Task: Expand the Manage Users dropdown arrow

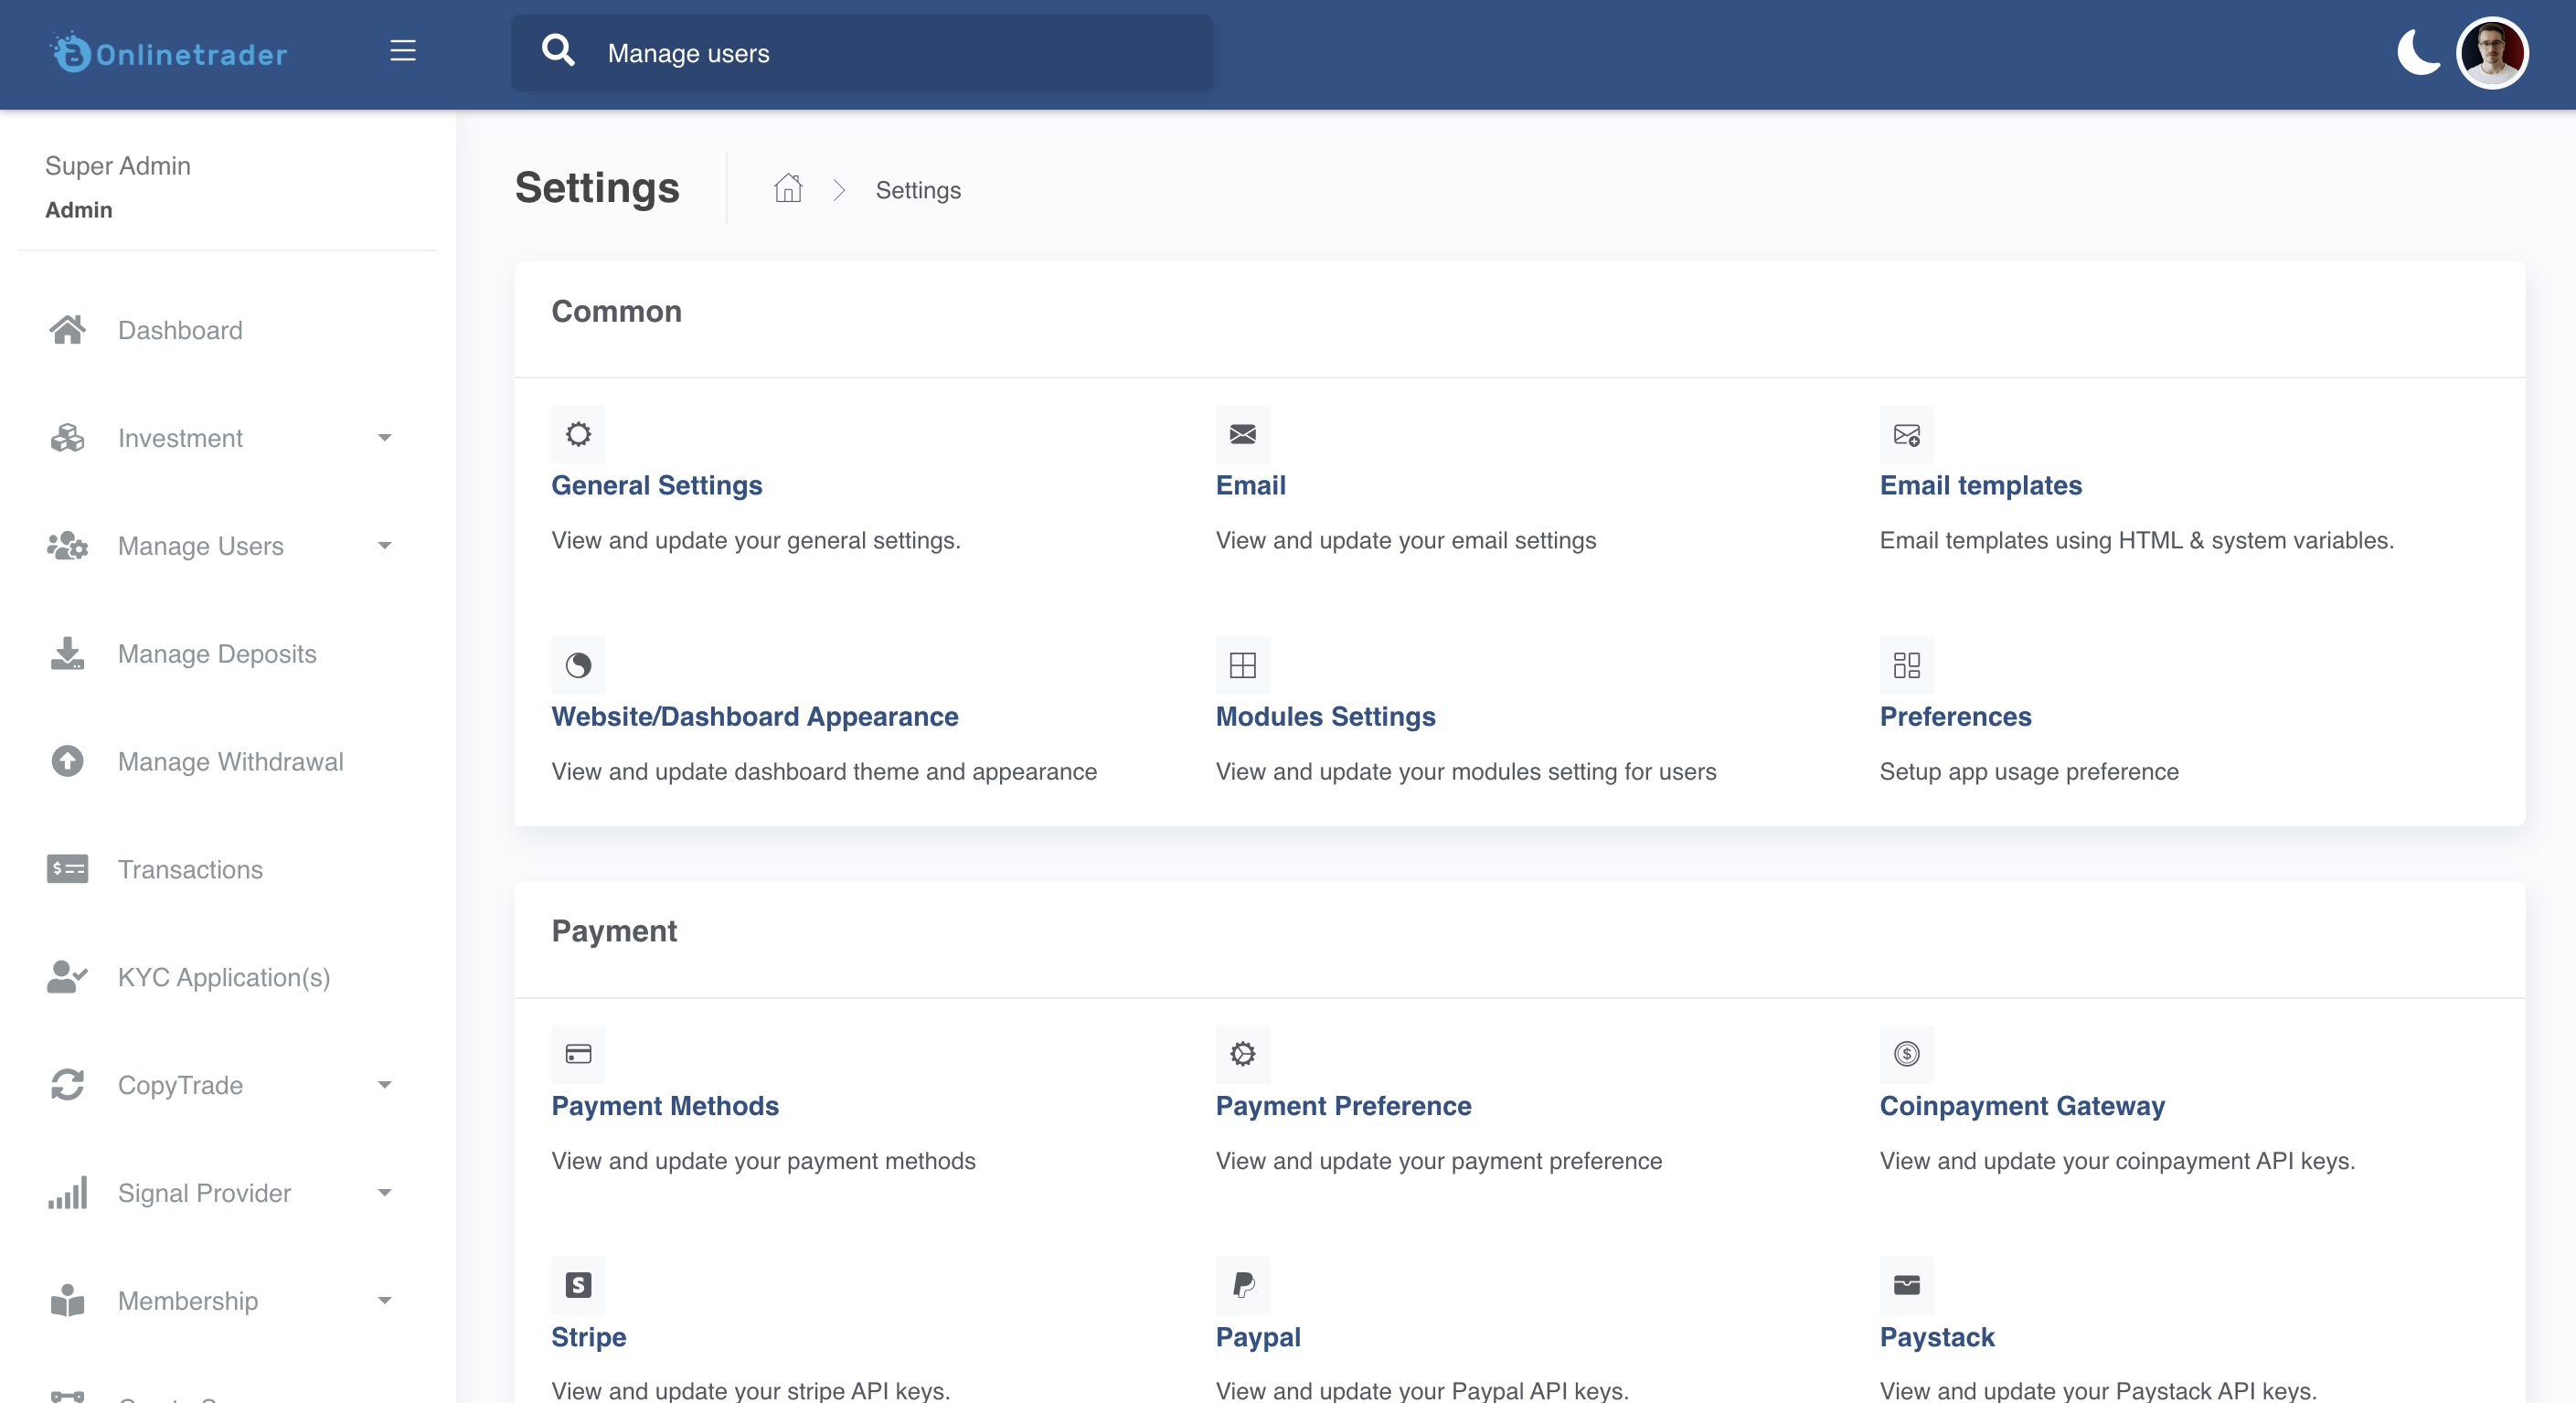Action: click(x=385, y=546)
